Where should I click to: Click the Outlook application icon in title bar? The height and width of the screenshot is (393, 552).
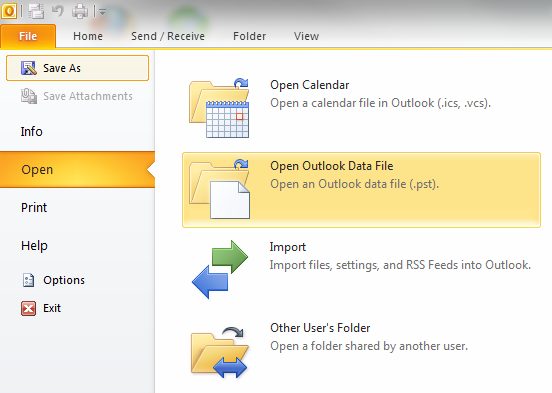(x=9, y=11)
